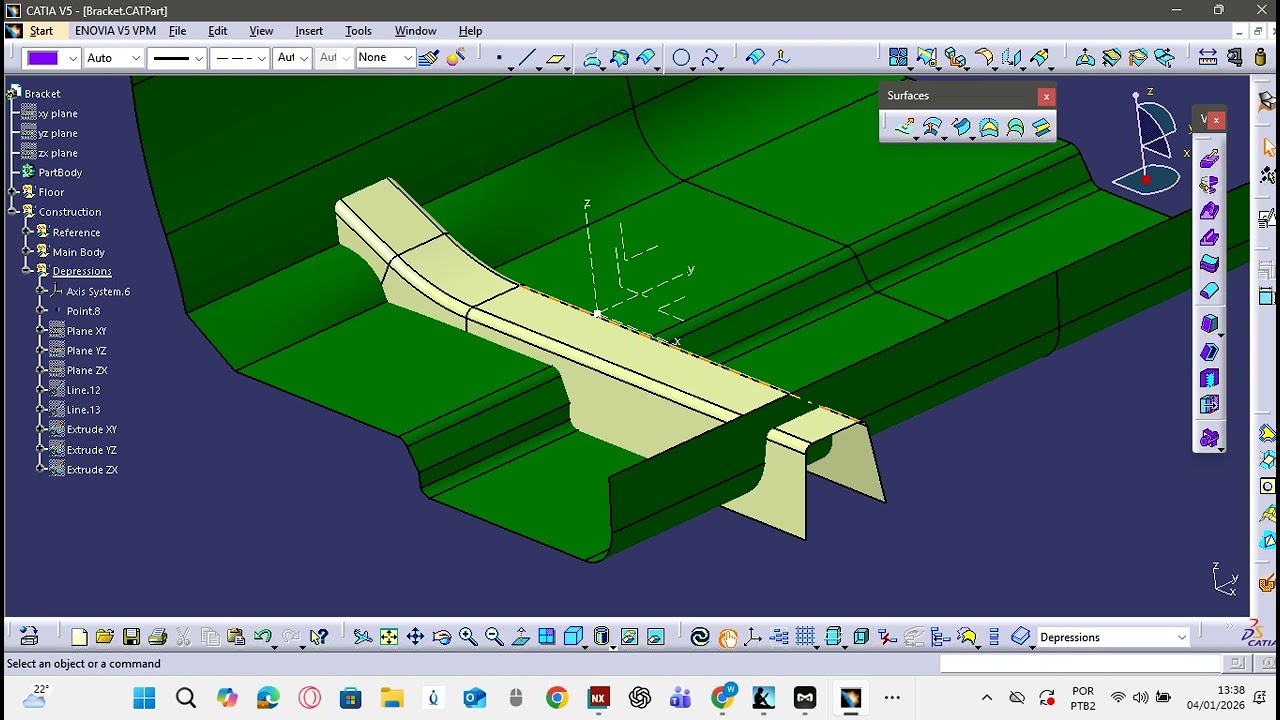
Task: Click the last icon in Surfaces toolbar
Action: (1041, 127)
